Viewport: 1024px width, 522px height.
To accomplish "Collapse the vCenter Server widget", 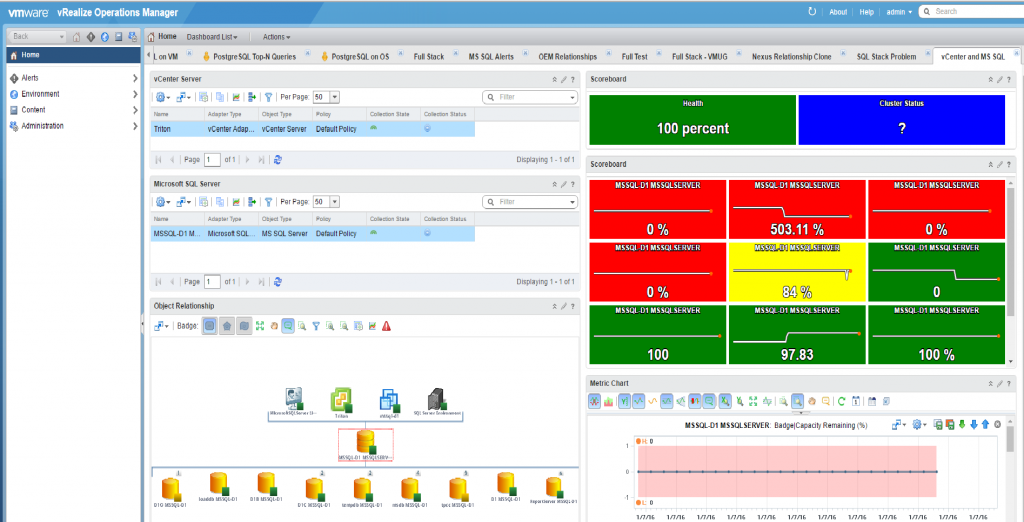I will pyautogui.click(x=554, y=79).
